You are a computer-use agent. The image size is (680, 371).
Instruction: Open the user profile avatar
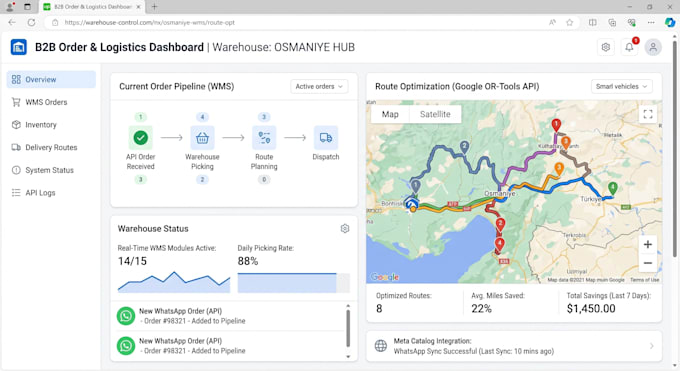click(653, 47)
